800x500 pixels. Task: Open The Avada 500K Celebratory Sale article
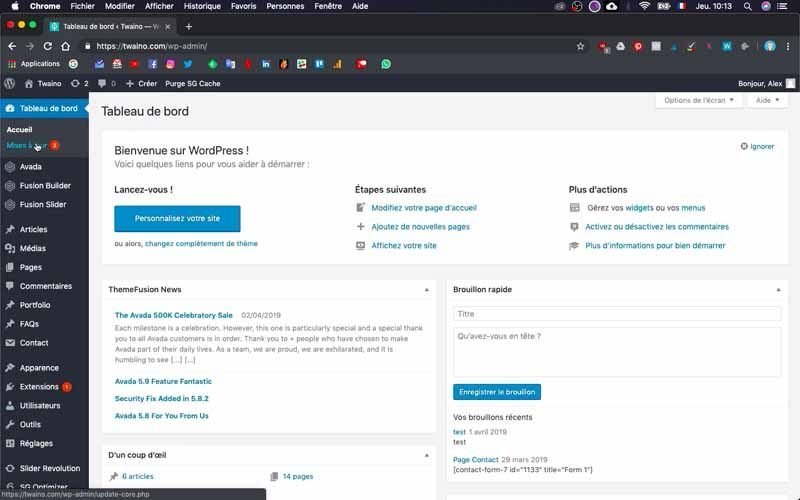click(173, 315)
